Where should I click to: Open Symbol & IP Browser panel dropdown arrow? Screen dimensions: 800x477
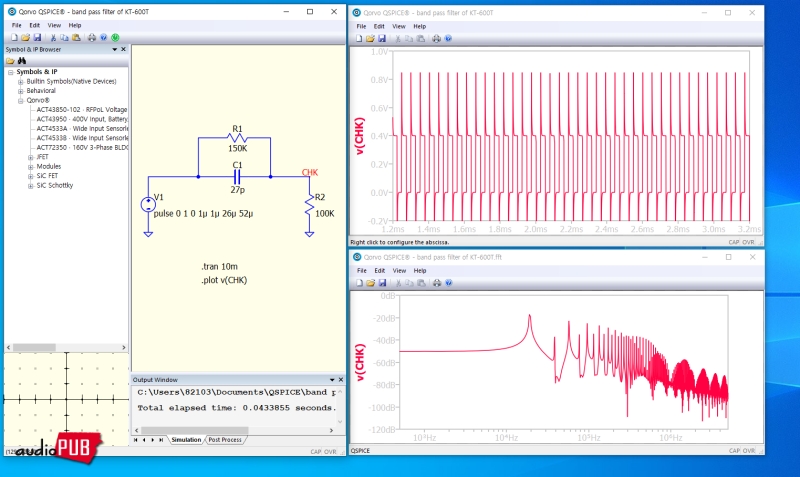pos(115,49)
